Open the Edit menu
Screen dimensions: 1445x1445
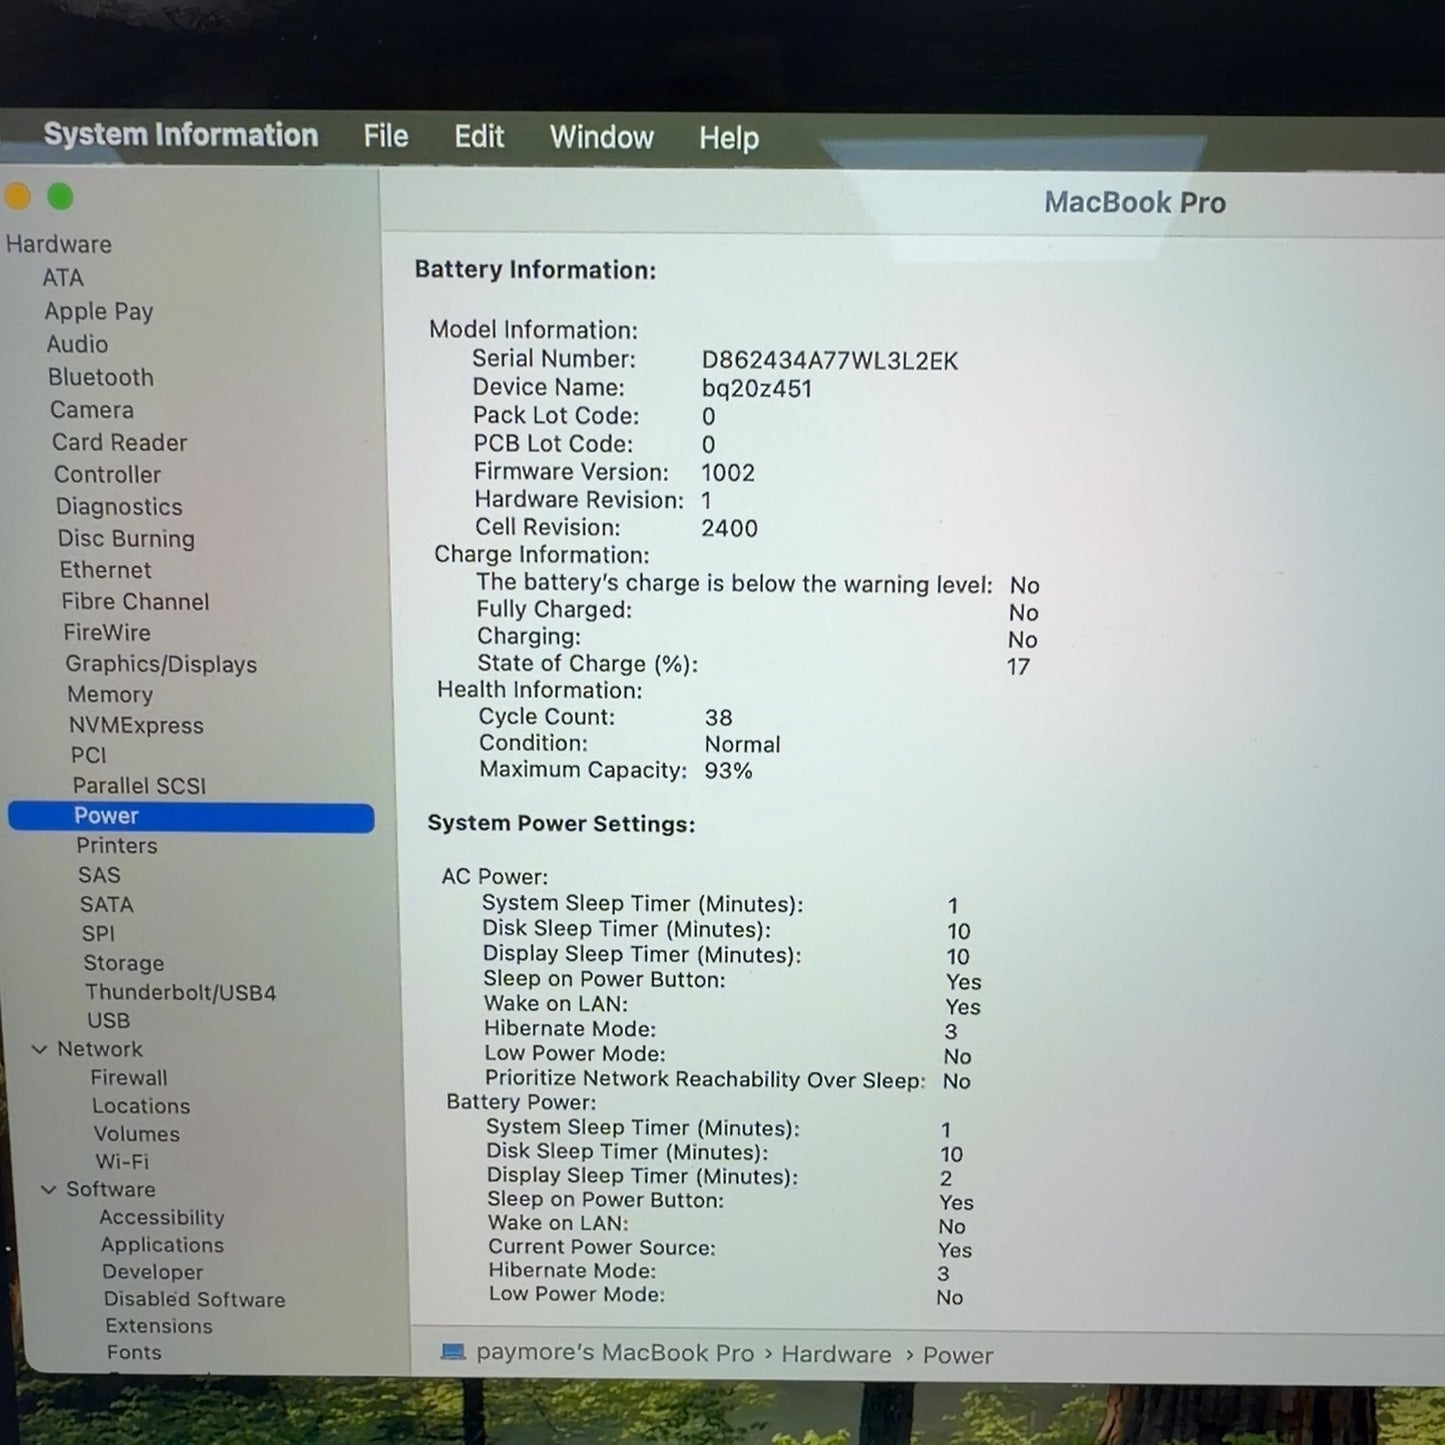(479, 137)
